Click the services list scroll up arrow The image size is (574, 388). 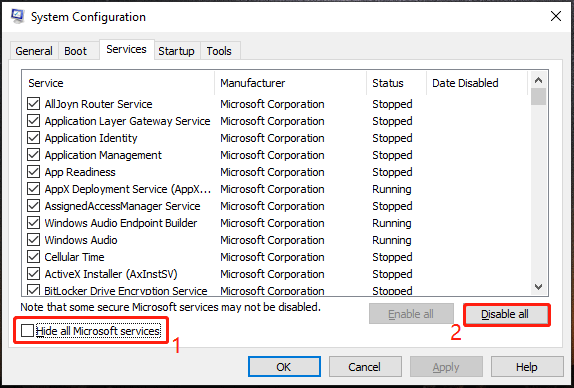(538, 80)
